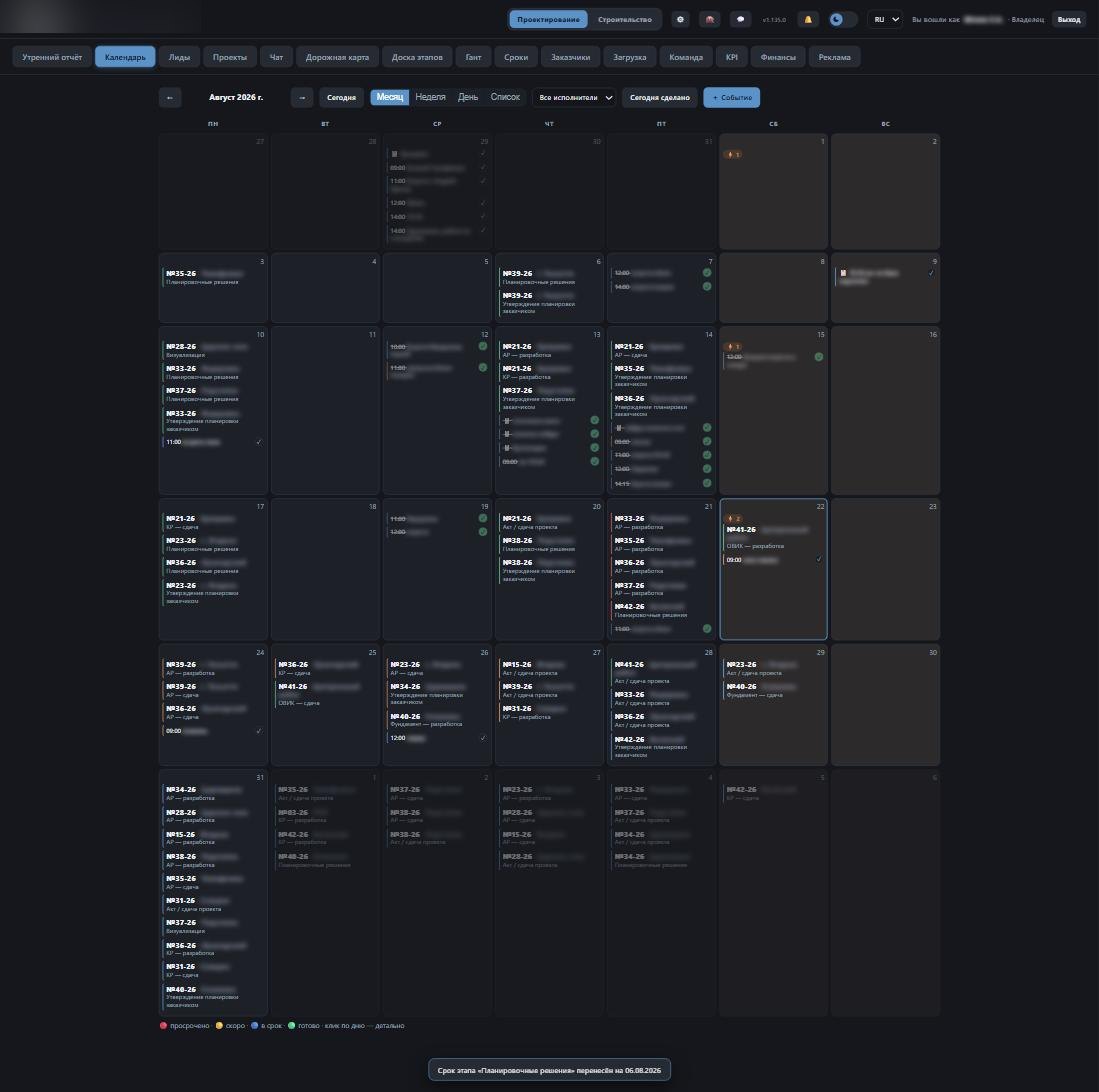Toggle green check of 14:00 event, August 7
This screenshot has width=1099, height=1092.
(706, 287)
